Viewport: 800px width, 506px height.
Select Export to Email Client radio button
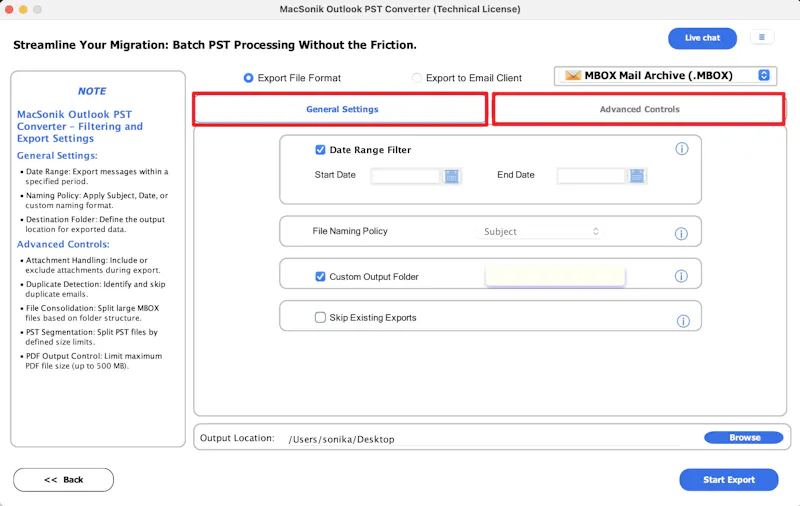point(417,78)
